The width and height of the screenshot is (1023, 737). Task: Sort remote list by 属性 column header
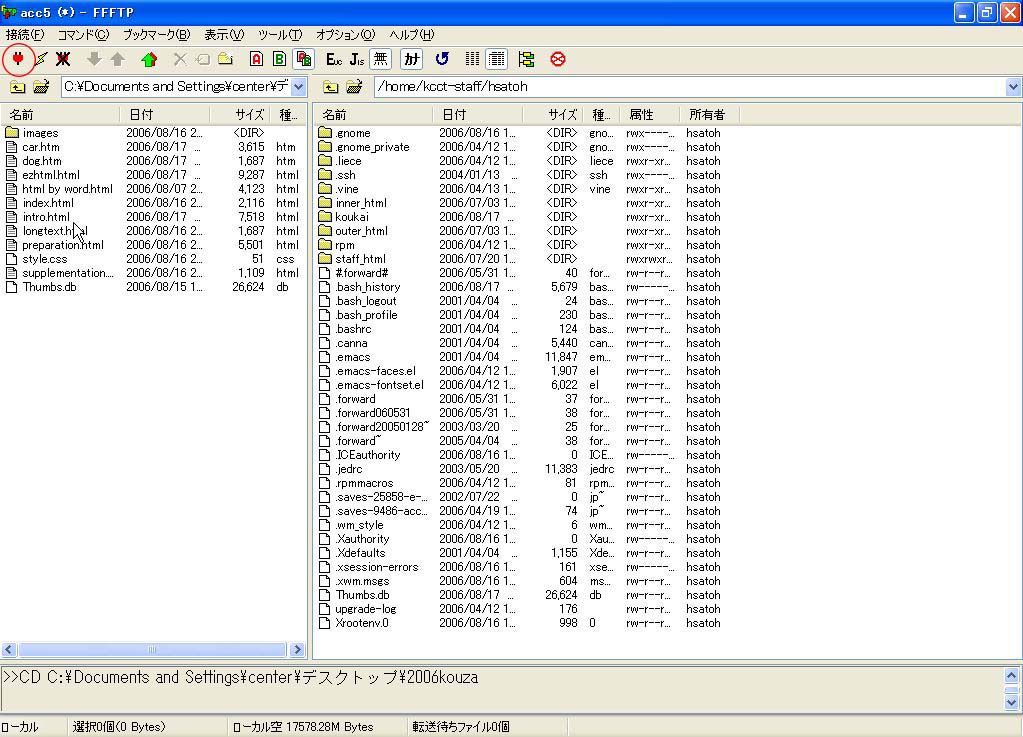650,115
